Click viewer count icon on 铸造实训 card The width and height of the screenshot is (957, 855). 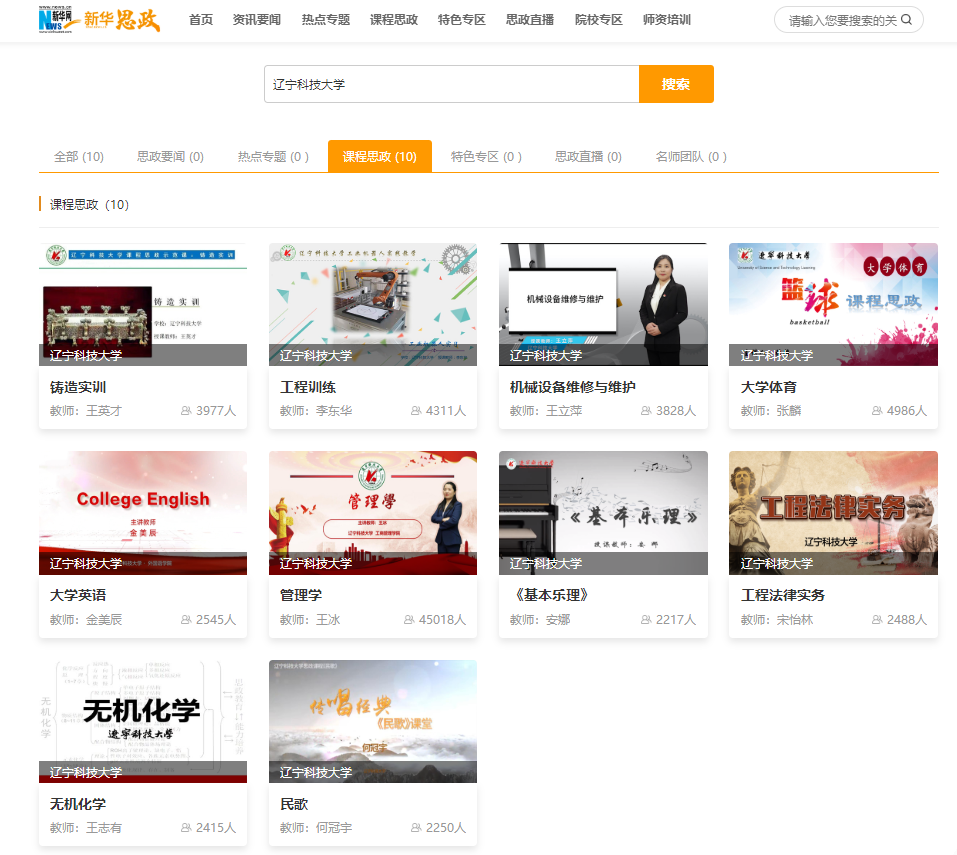click(186, 411)
